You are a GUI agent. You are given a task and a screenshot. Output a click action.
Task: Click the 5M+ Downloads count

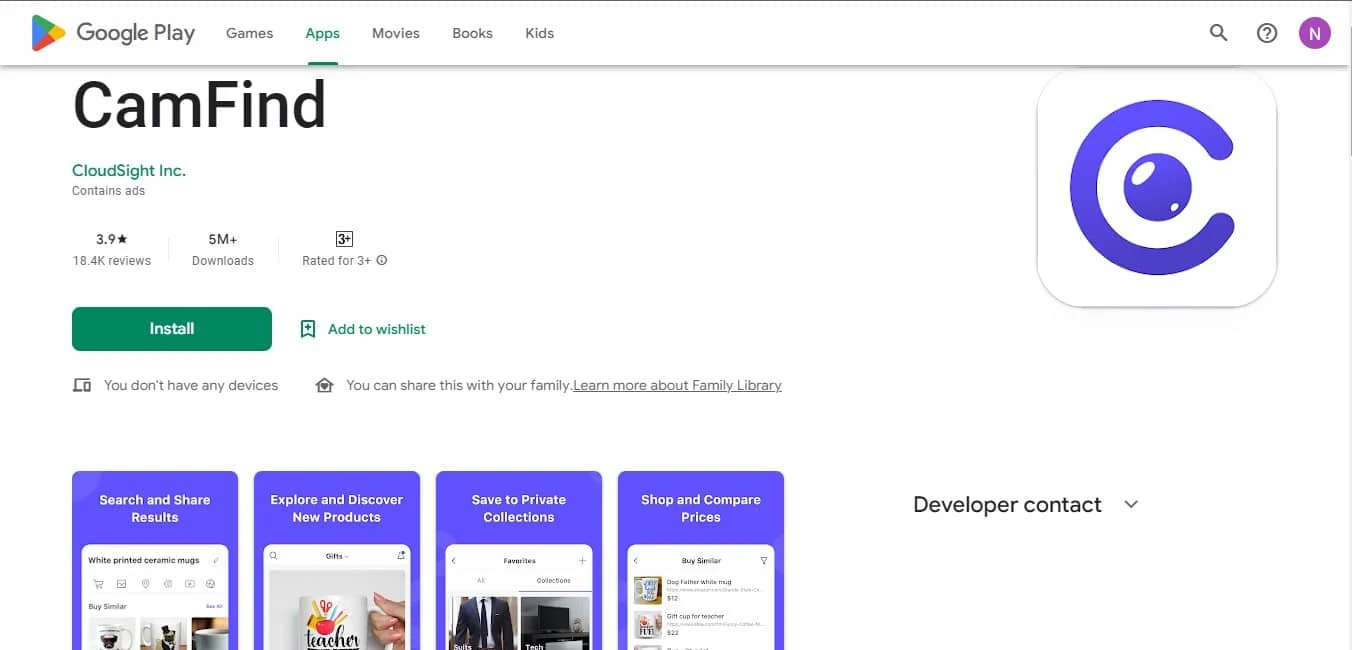point(223,250)
